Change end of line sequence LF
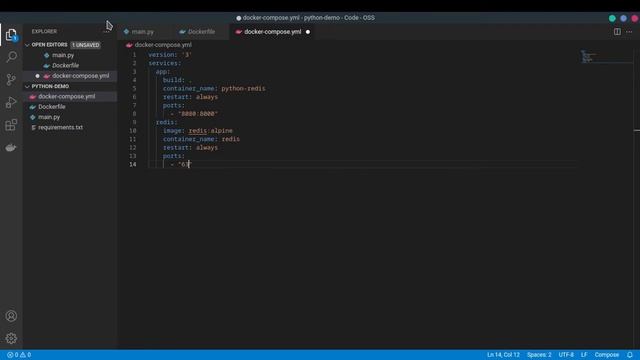The height and width of the screenshot is (360, 640). tap(584, 355)
